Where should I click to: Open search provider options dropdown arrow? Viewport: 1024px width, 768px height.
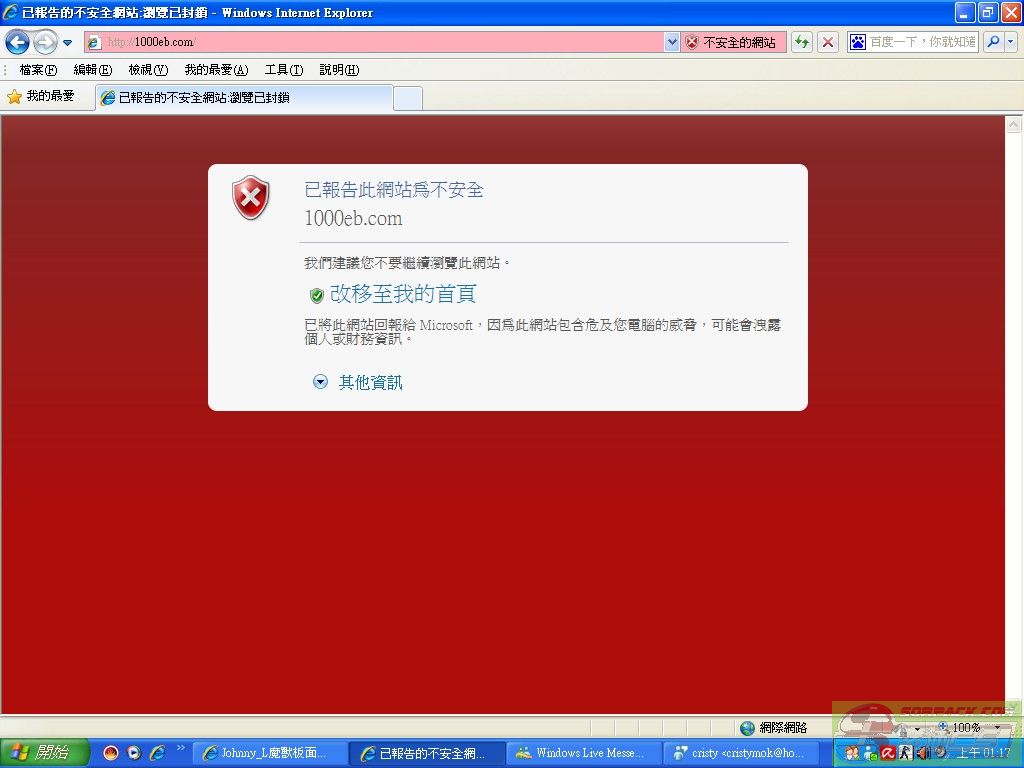[x=1010, y=42]
